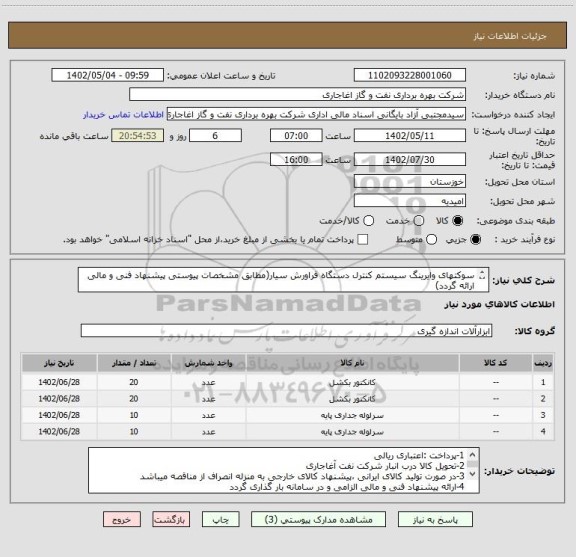Screen dimensions: 576x557
Task: Click the buyer name field شرکت بهره برداری
Action: tap(297, 95)
